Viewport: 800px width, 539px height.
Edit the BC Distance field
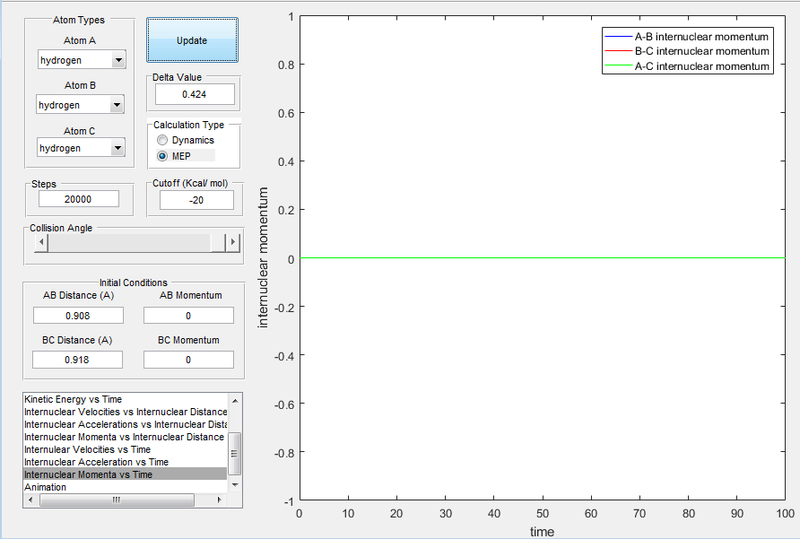coord(77,360)
